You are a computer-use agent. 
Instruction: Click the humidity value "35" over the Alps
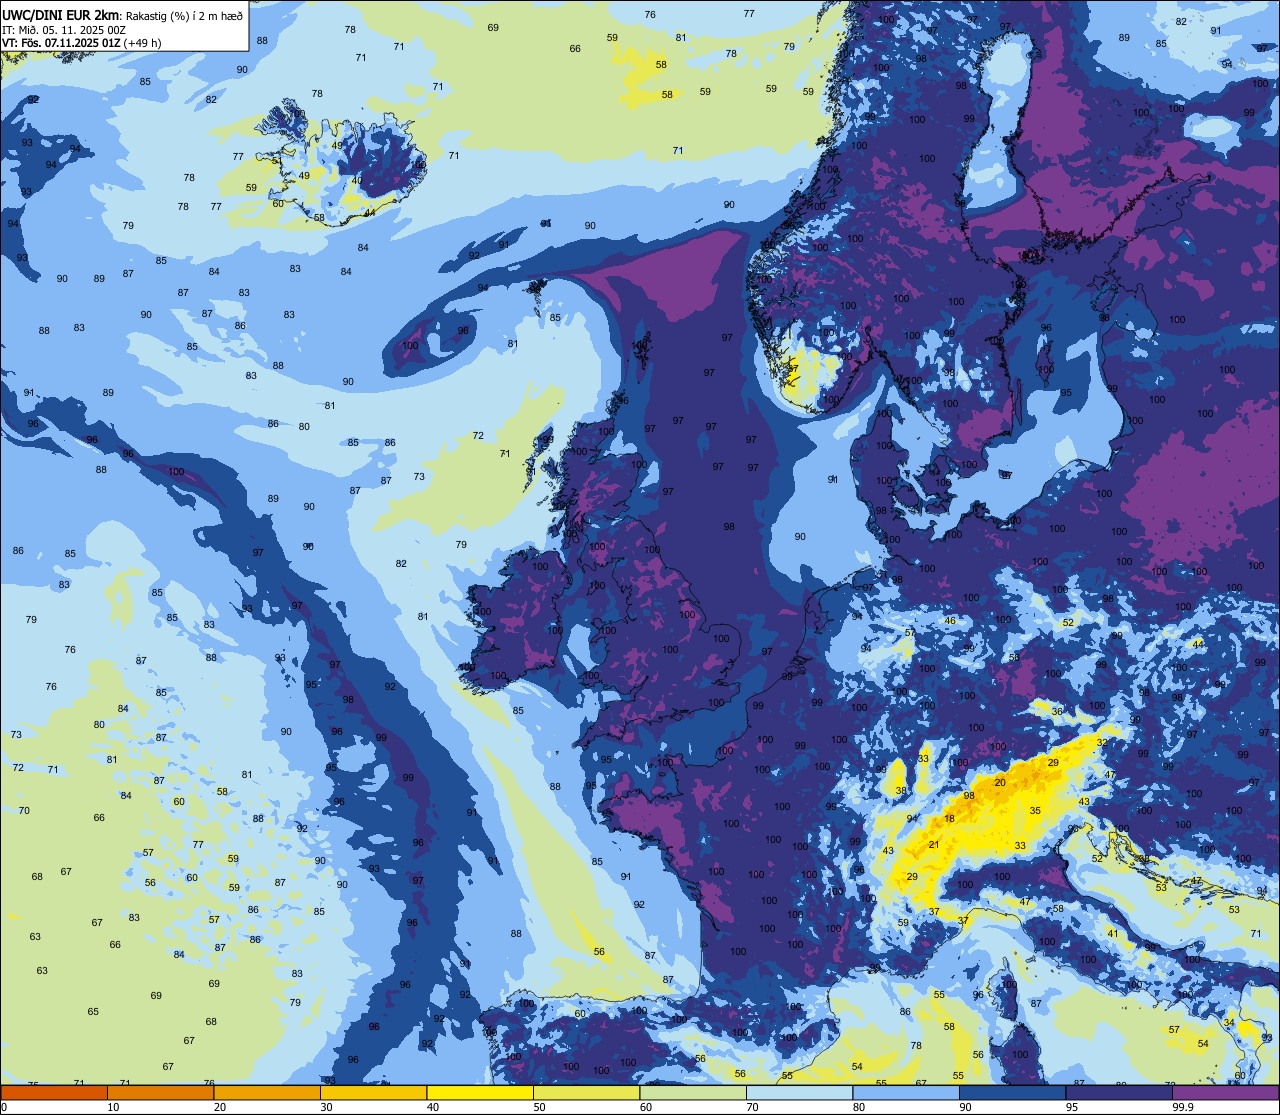tap(1035, 810)
